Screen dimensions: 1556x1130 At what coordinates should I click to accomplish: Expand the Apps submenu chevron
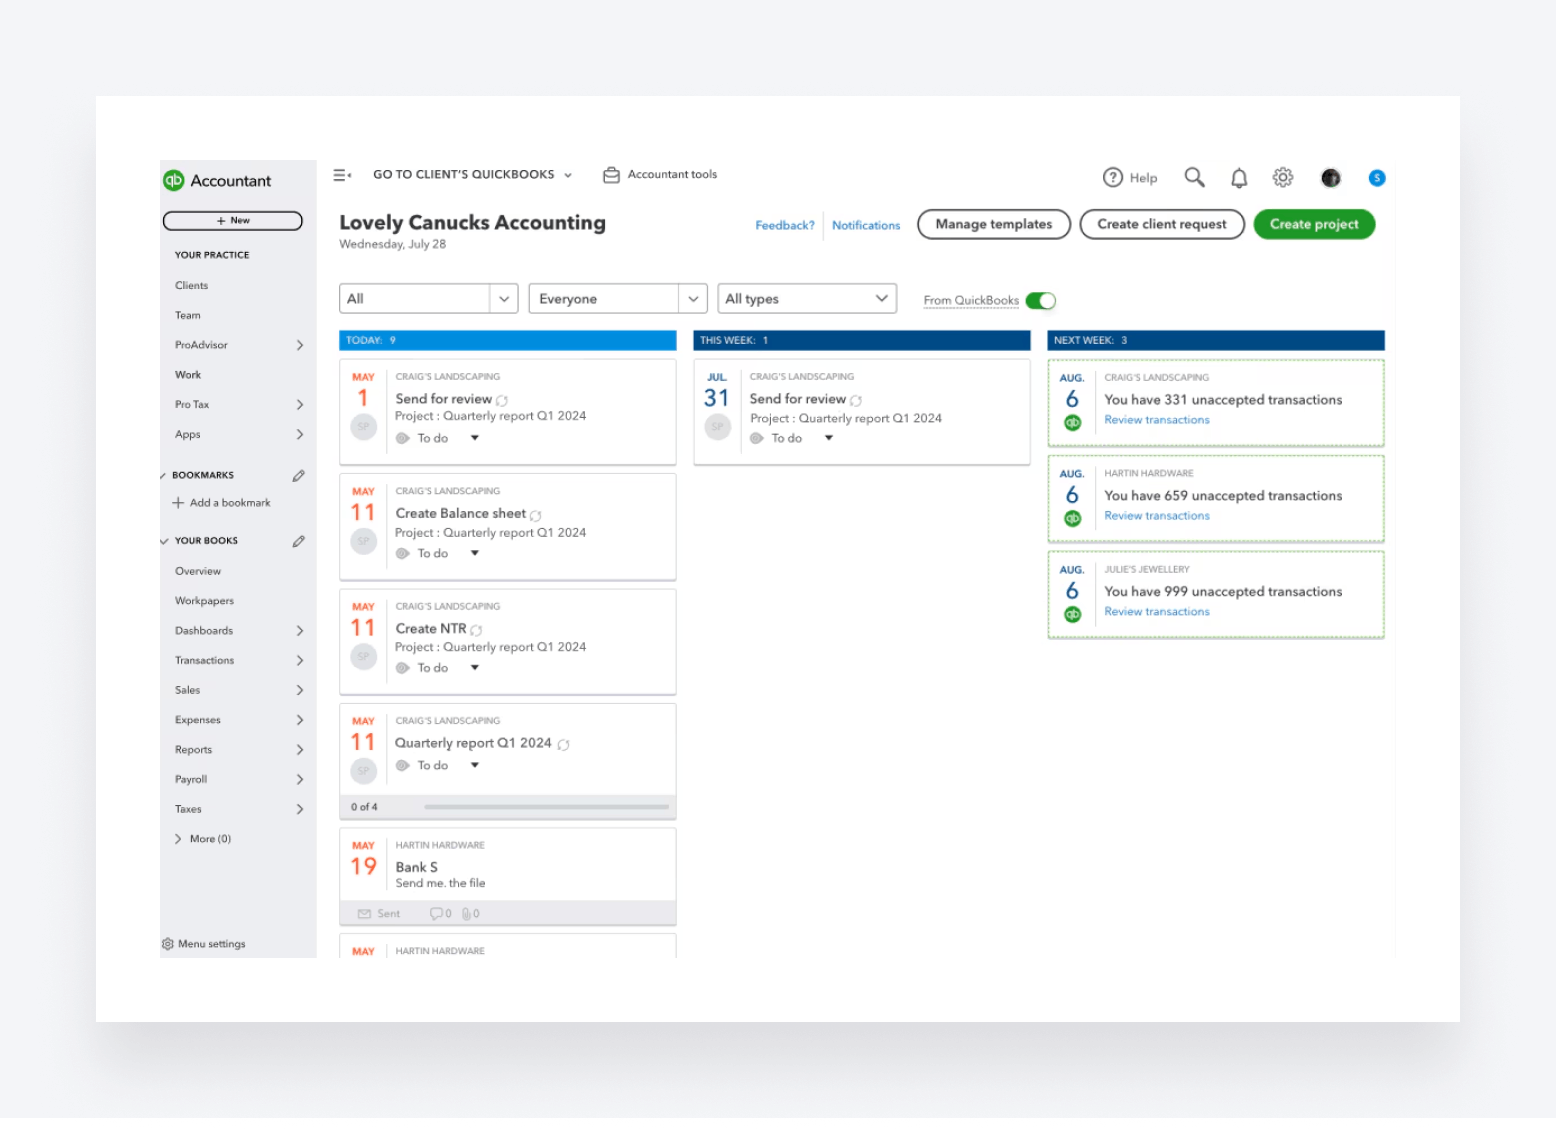299,435
